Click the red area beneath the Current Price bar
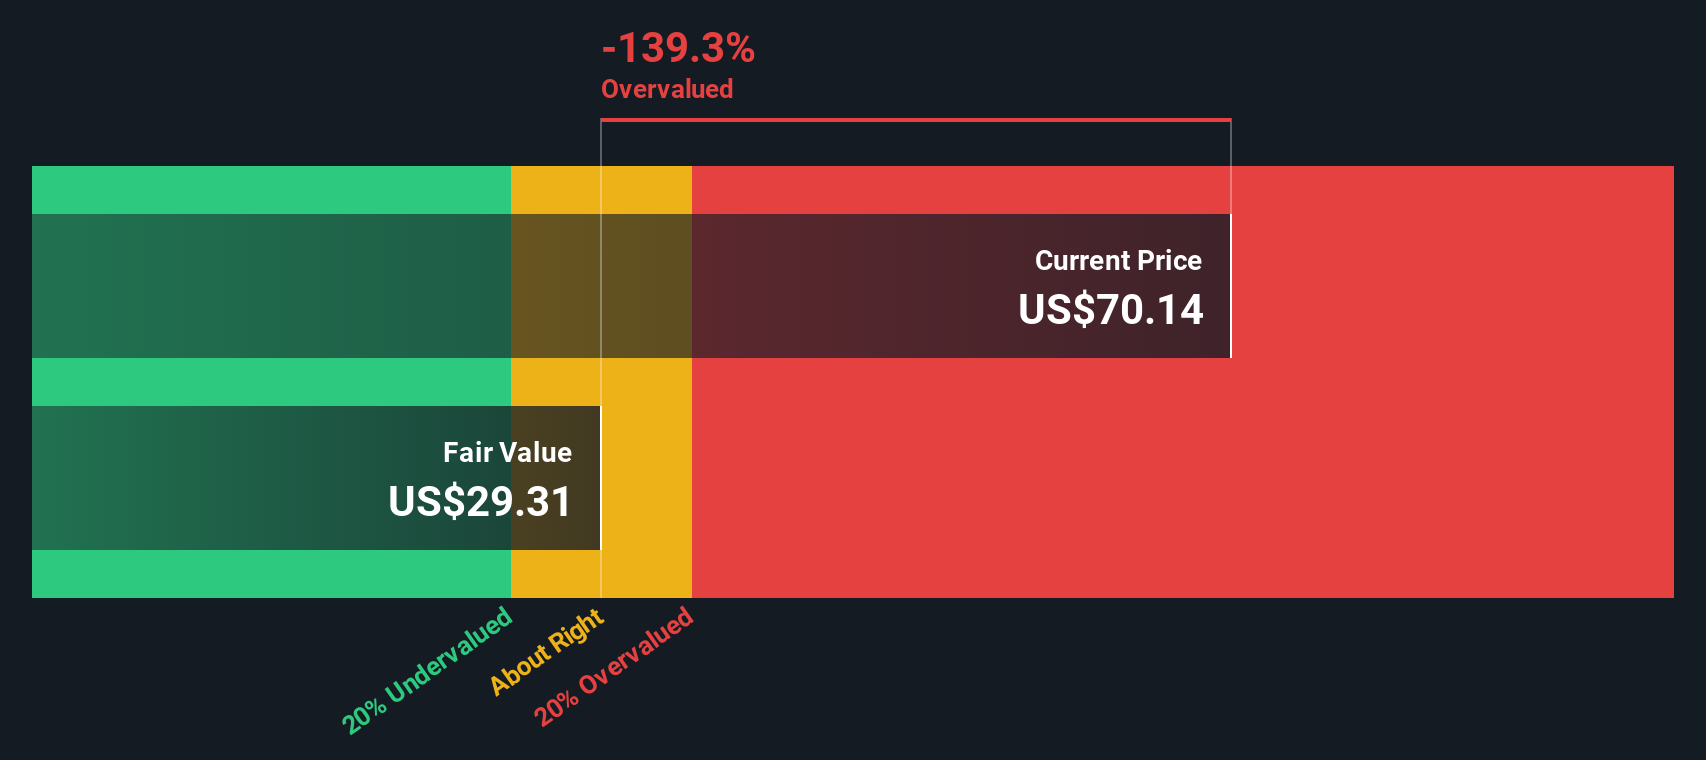This screenshot has height=760, width=1706. [1183, 478]
